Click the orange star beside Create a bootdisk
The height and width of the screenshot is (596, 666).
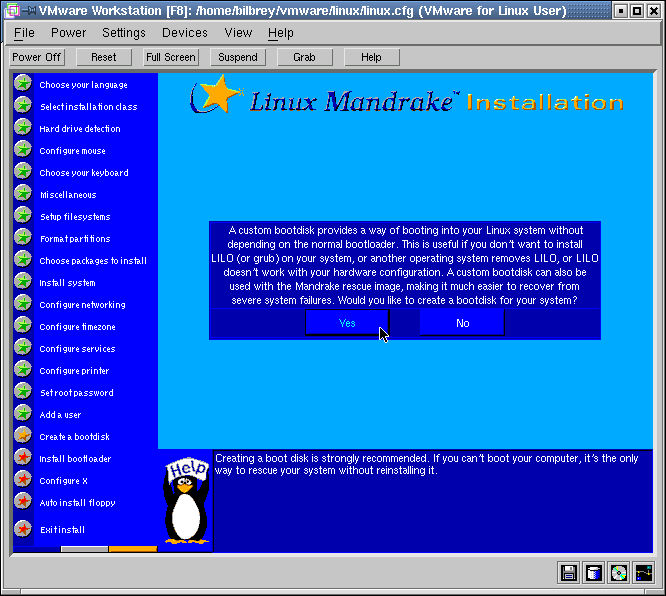pyautogui.click(x=23, y=436)
